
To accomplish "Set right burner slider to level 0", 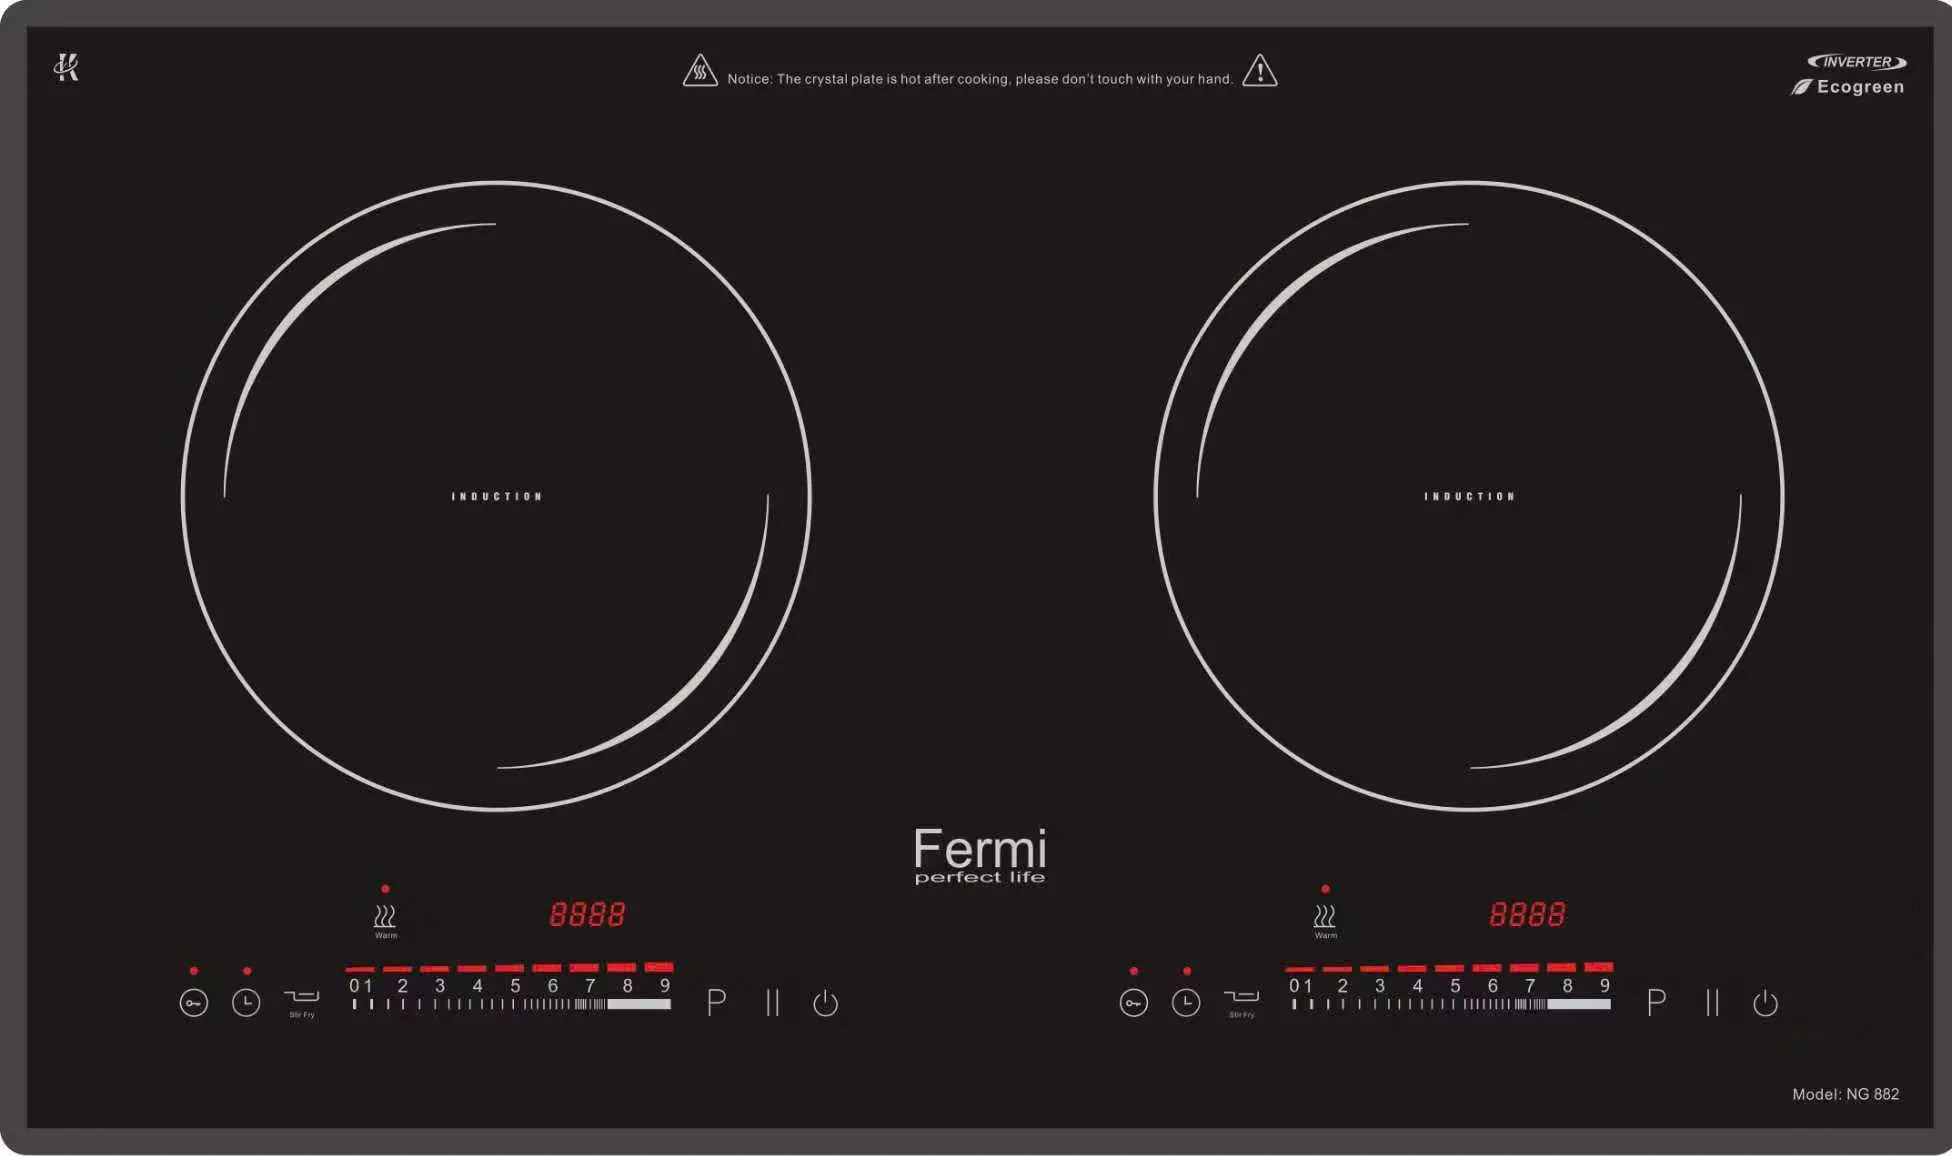I will pyautogui.click(x=1294, y=986).
